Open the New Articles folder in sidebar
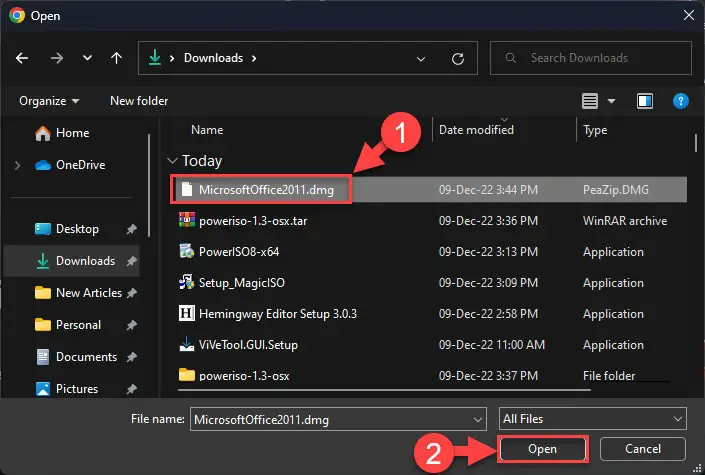705x475 pixels. pos(78,293)
